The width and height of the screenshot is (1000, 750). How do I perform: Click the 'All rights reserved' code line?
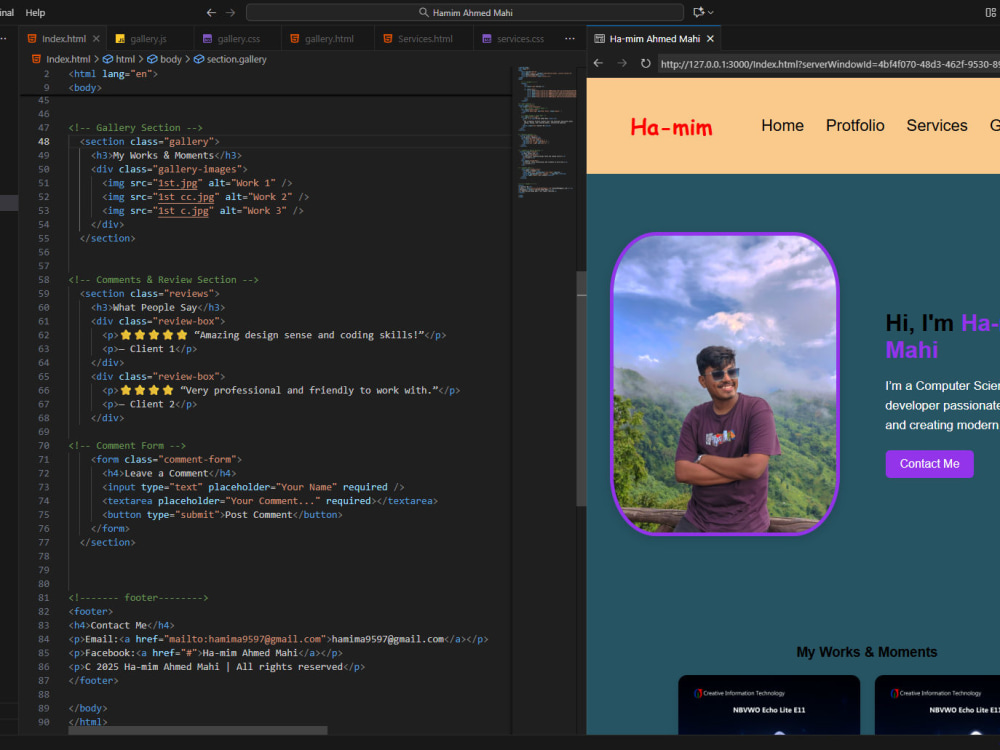coord(216,667)
